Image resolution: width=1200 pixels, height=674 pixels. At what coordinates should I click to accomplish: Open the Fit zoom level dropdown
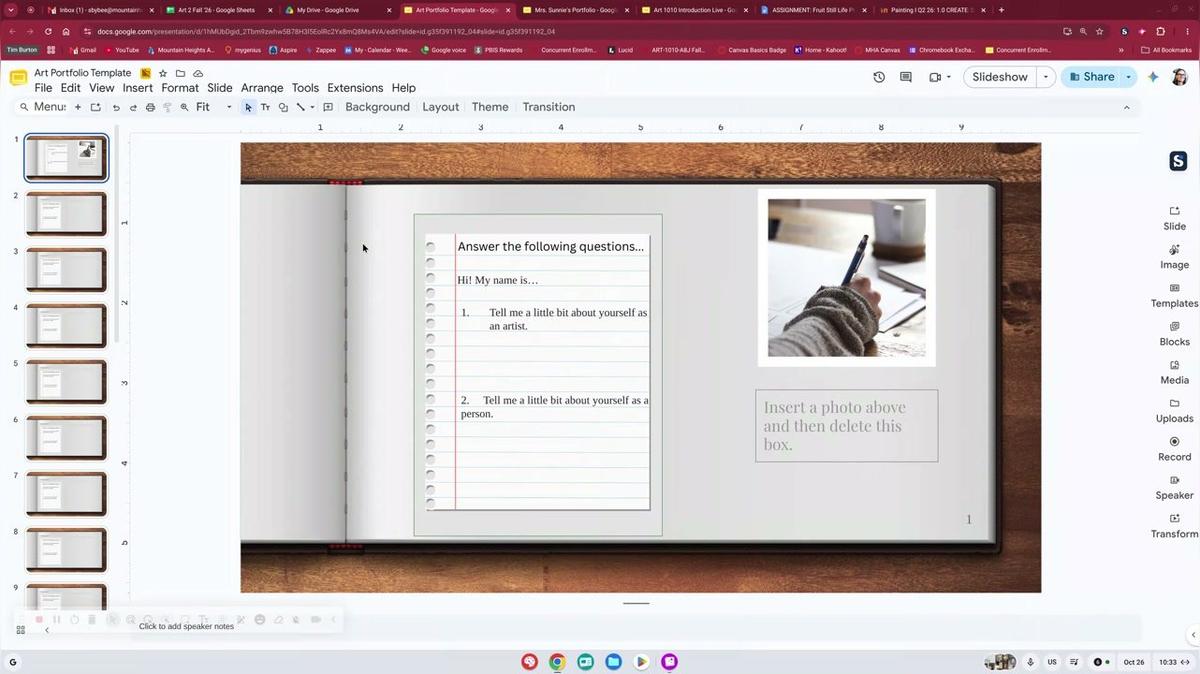[214, 107]
